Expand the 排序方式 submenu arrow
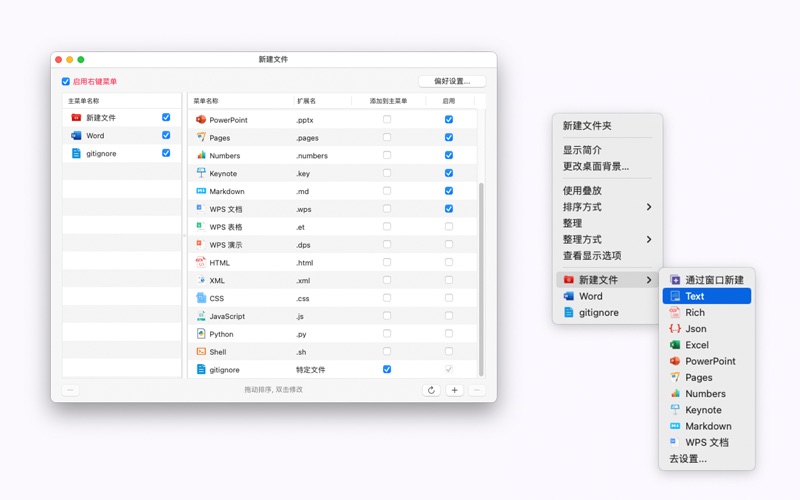The image size is (800, 500). [x=649, y=207]
